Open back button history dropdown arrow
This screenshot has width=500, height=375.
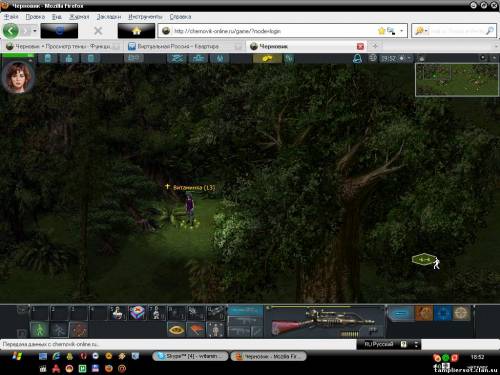pyautogui.click(x=35, y=31)
